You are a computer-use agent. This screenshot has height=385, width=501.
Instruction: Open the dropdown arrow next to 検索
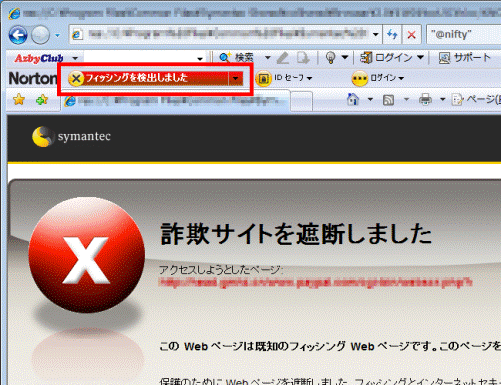click(267, 58)
